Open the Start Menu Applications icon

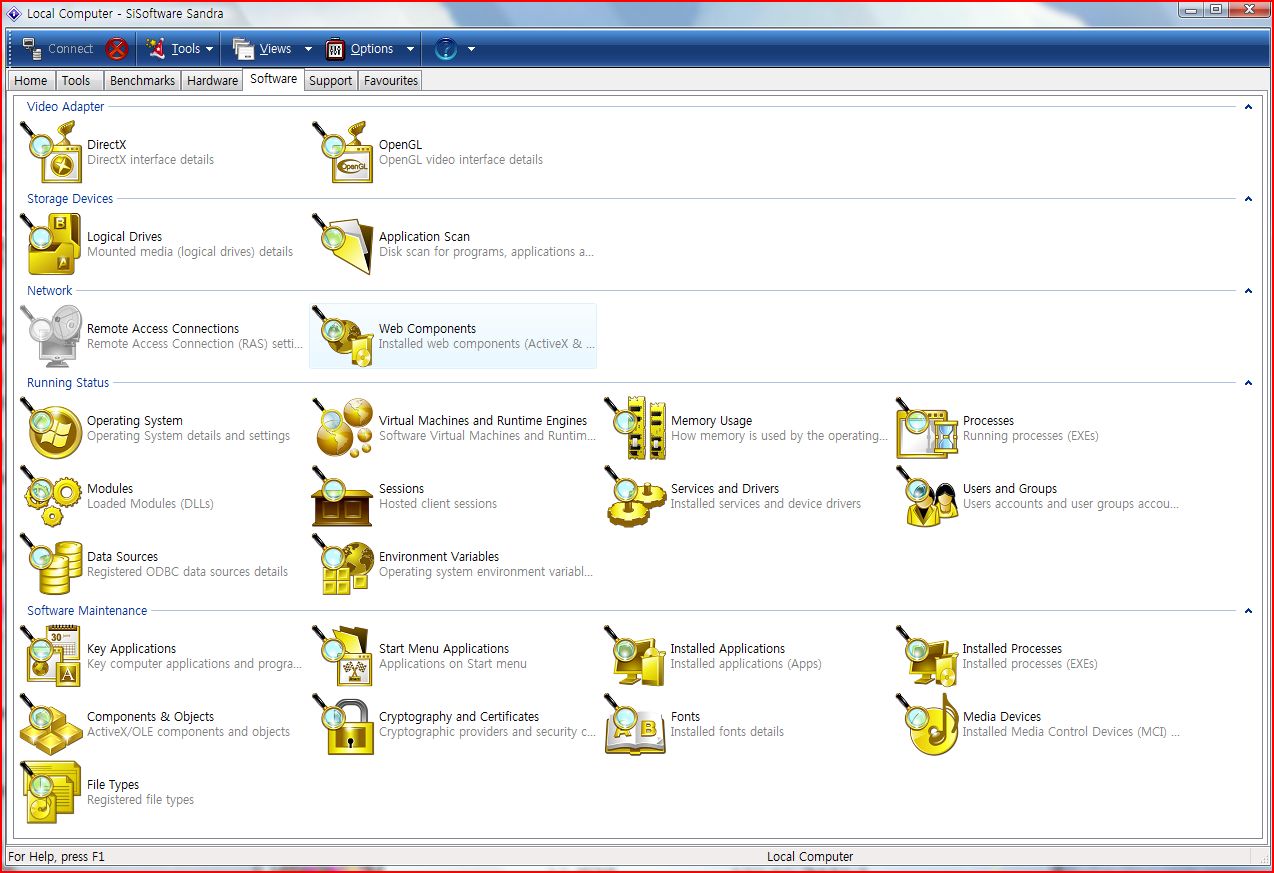click(x=343, y=656)
